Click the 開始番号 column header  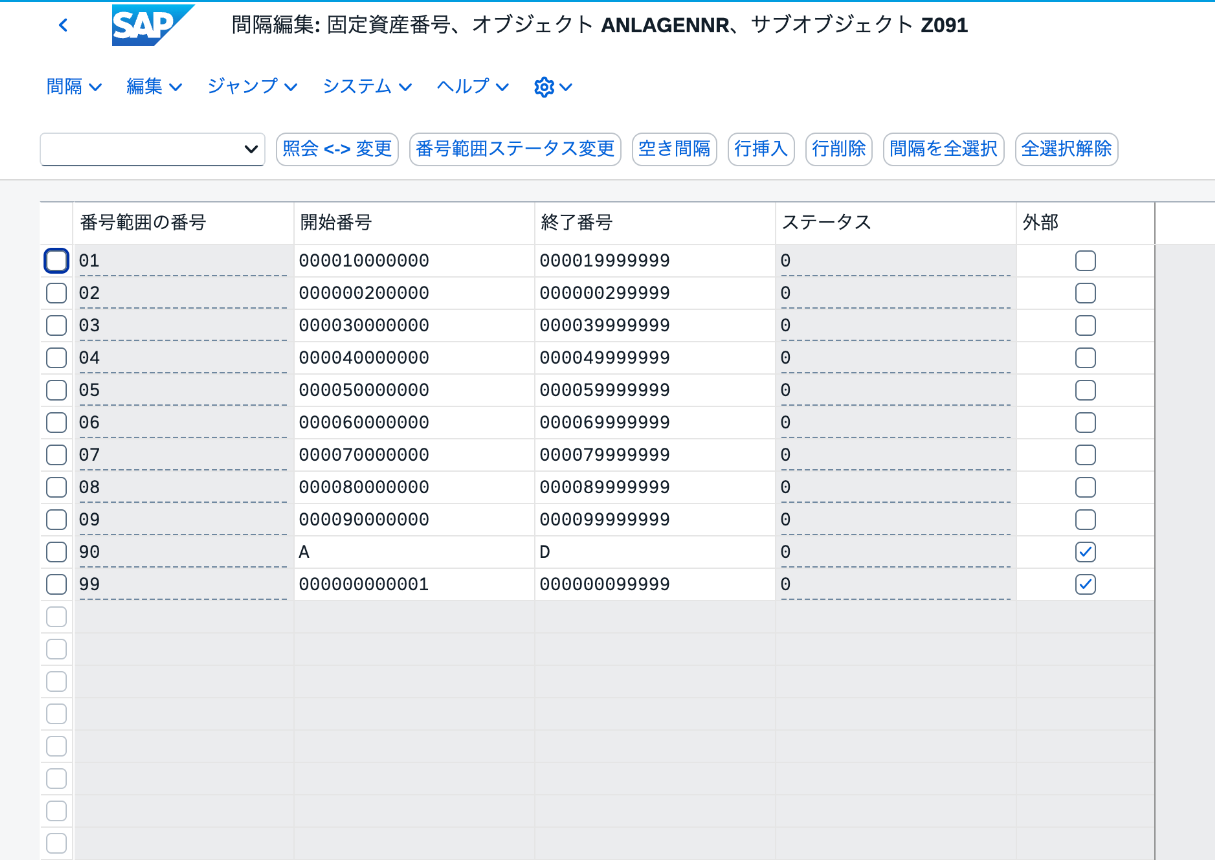coord(414,223)
